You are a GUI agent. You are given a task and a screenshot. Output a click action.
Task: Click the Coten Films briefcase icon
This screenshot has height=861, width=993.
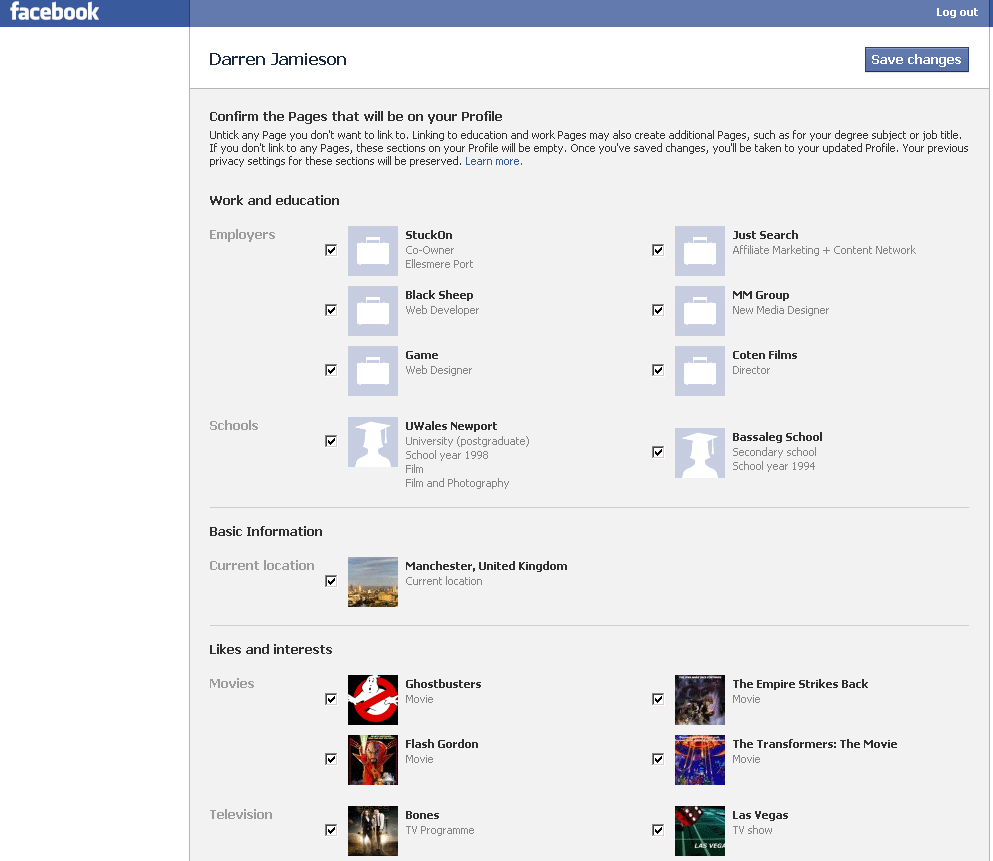tap(700, 371)
